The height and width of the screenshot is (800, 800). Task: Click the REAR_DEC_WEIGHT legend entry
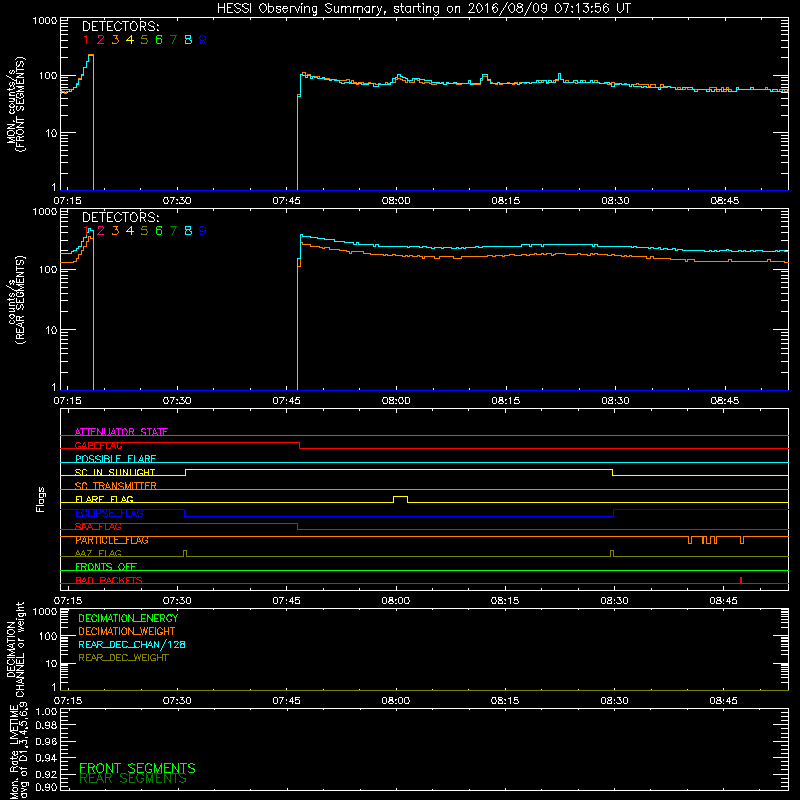pos(123,658)
